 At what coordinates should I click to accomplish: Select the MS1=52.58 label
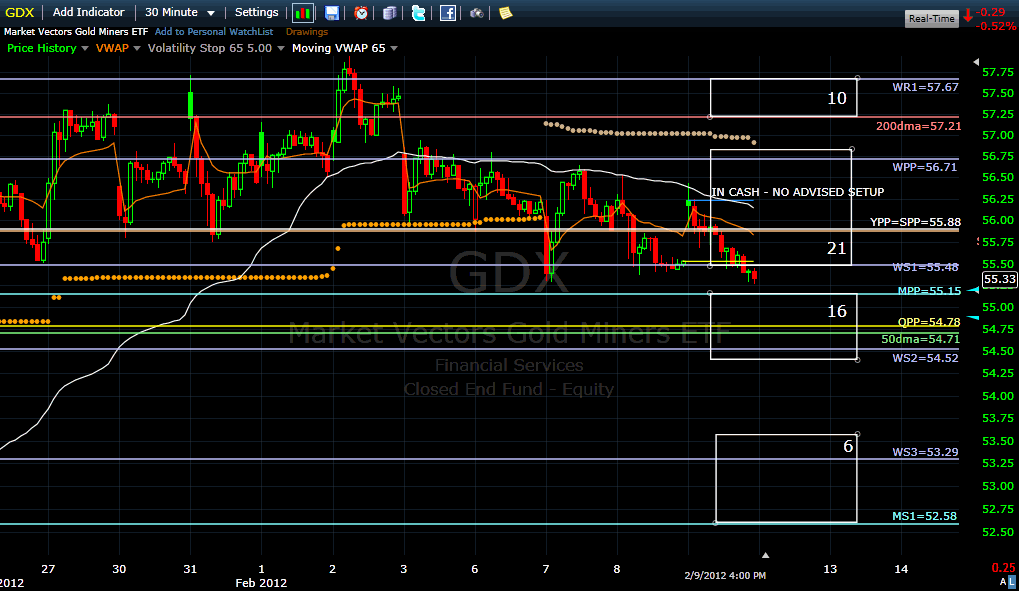pyautogui.click(x=924, y=516)
